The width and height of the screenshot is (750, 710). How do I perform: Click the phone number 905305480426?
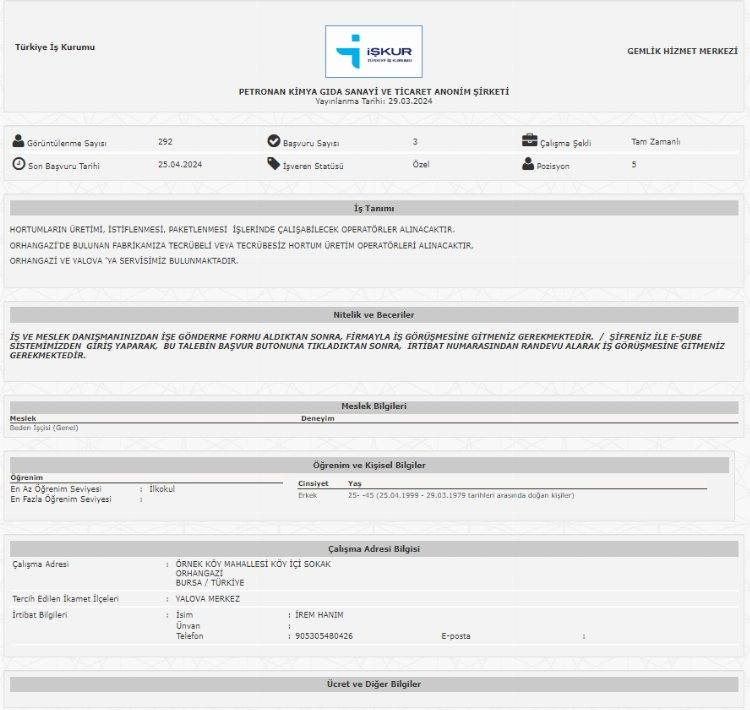tap(323, 636)
